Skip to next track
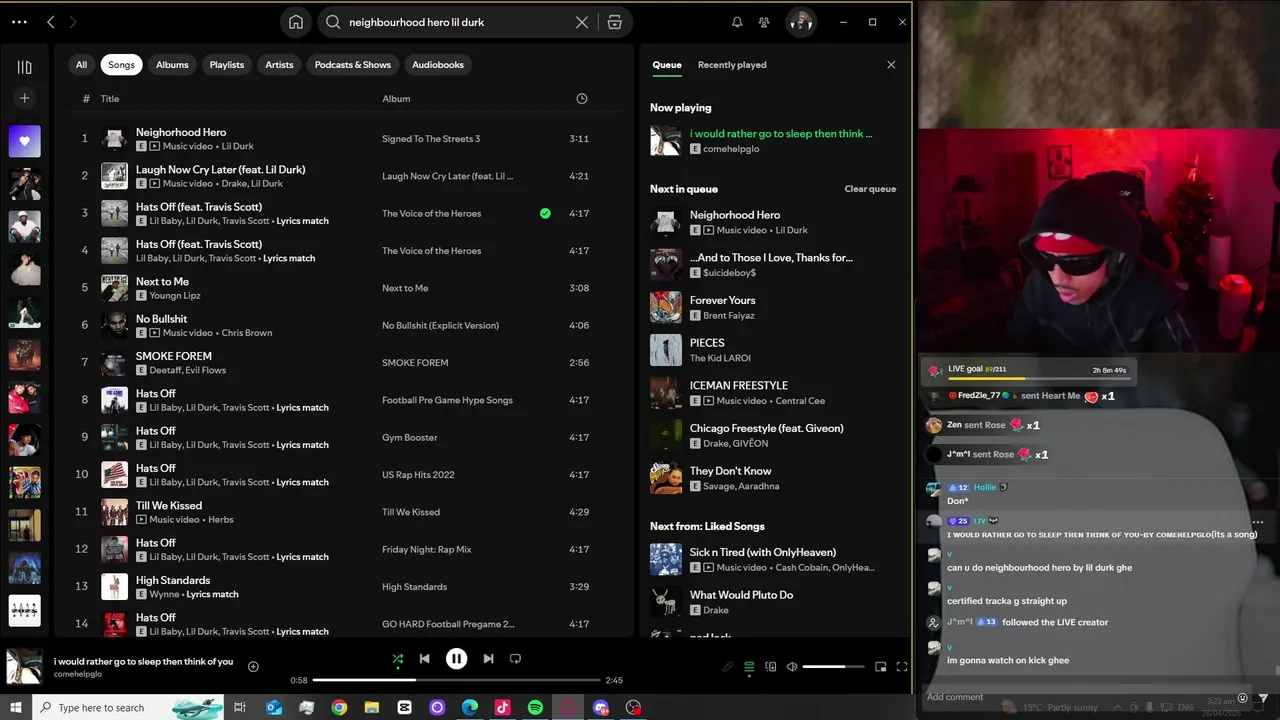 (488, 659)
